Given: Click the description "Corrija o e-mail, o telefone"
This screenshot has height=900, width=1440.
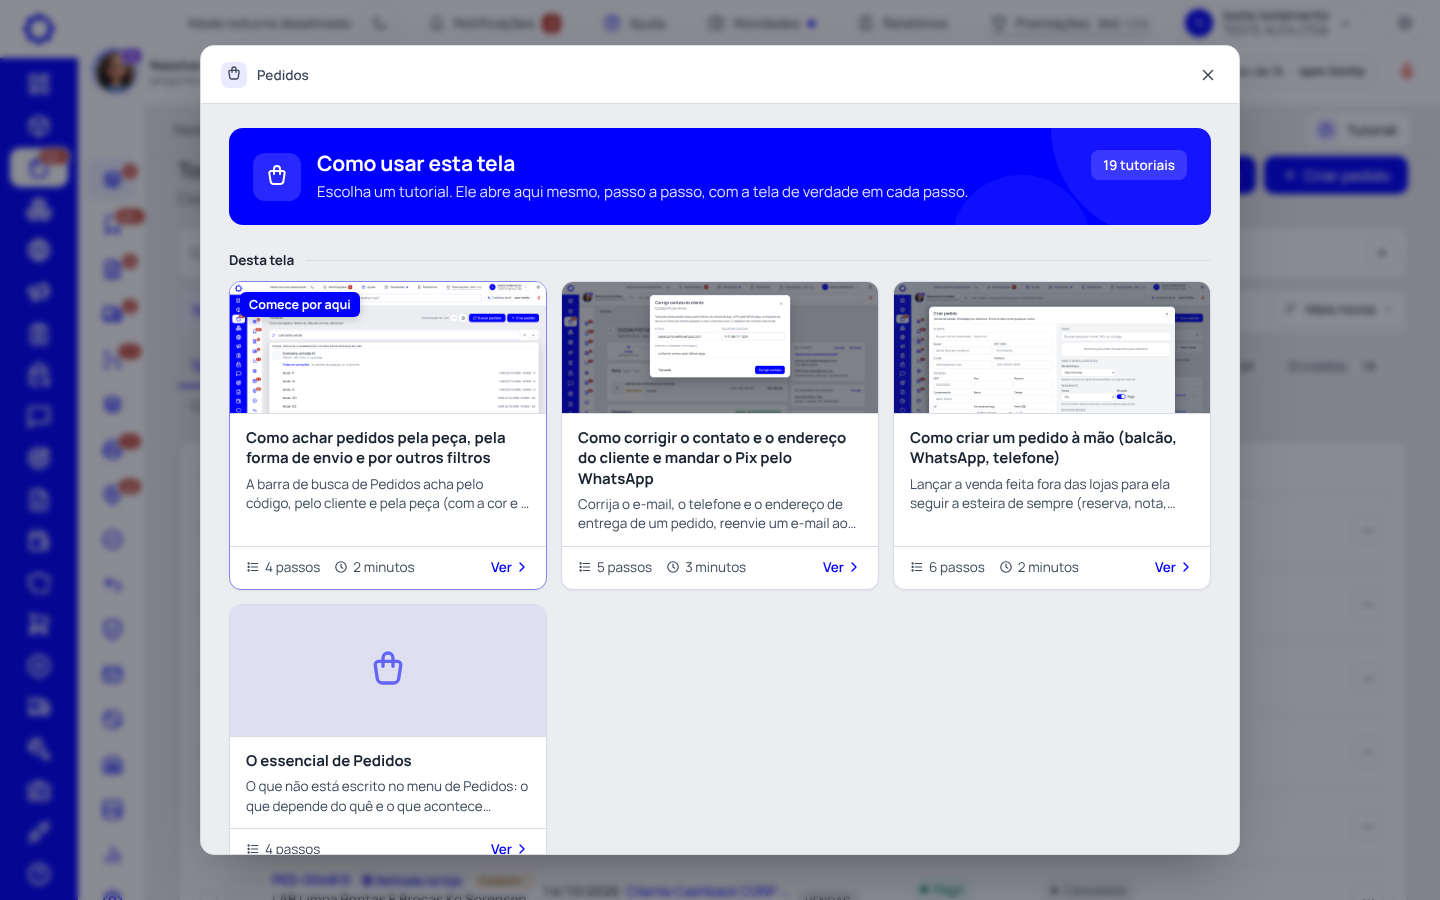Looking at the screenshot, I should pyautogui.click(x=717, y=514).
